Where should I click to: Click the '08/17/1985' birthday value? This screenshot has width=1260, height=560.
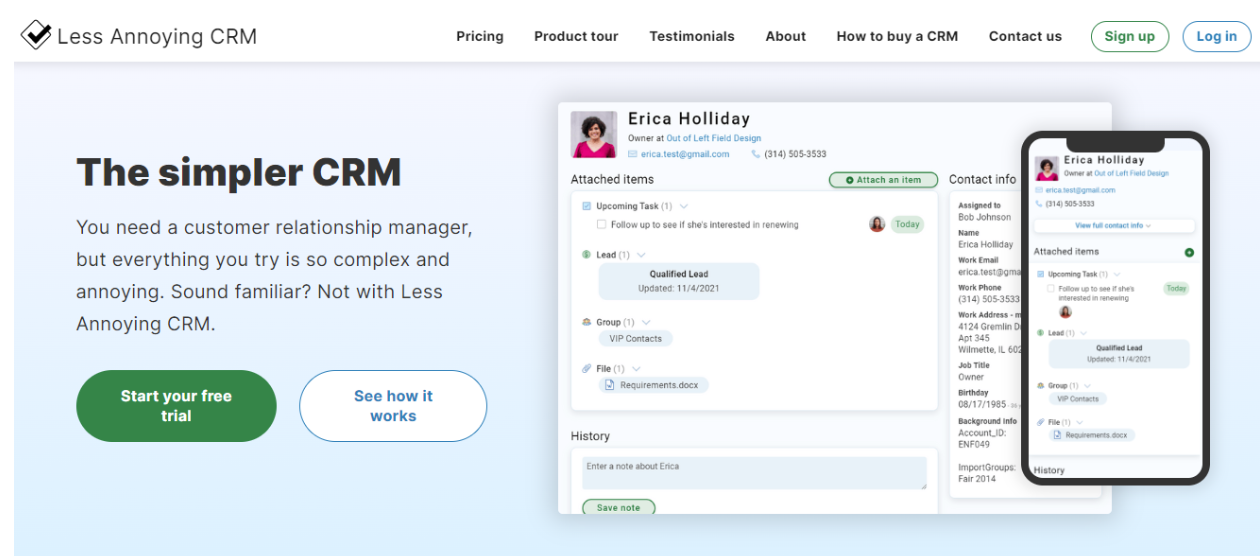[x=981, y=405]
